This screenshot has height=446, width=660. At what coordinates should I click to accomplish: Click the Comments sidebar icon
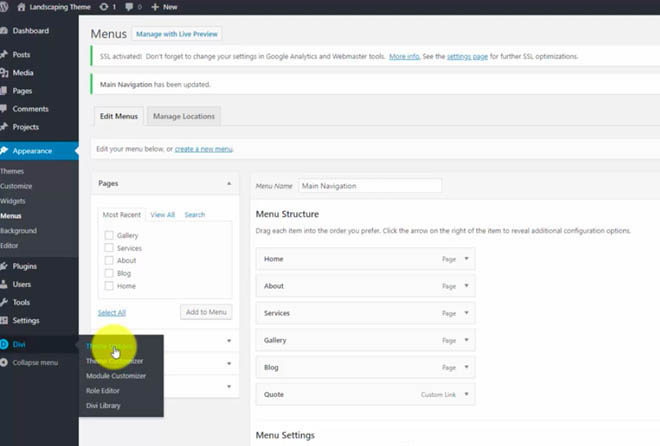(x=4, y=109)
